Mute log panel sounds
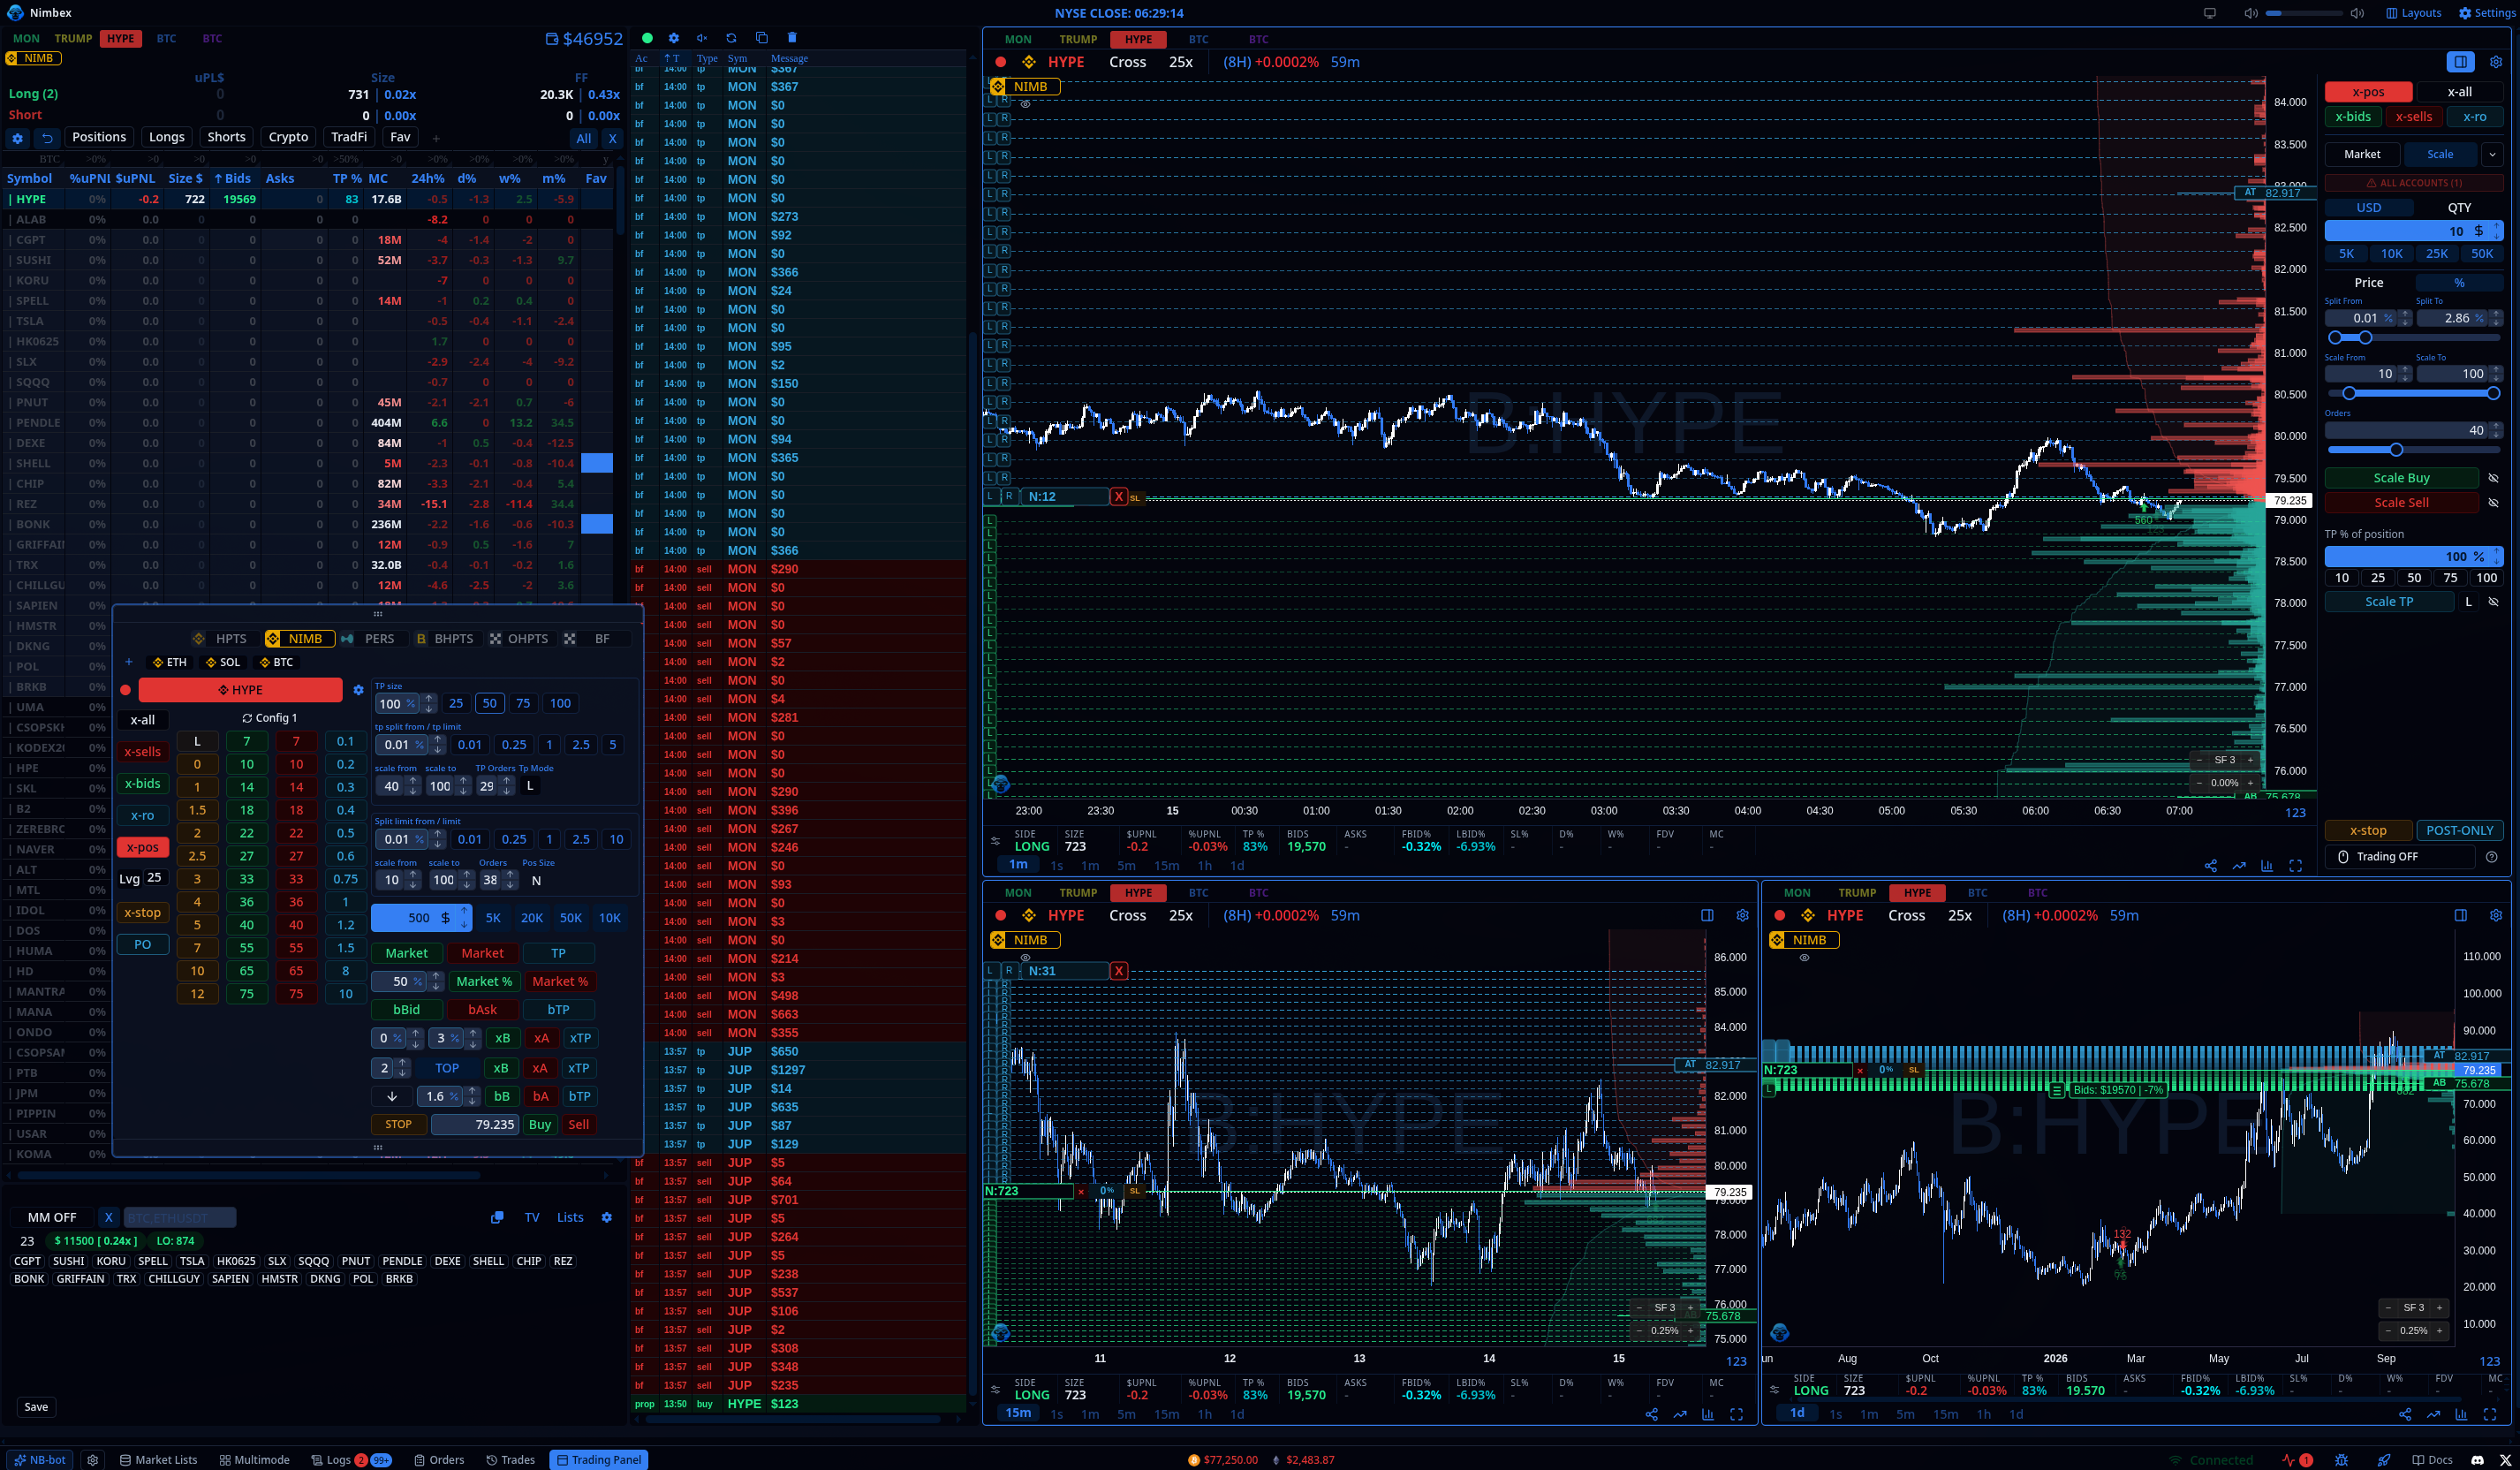2520x1470 pixels. coord(702,38)
